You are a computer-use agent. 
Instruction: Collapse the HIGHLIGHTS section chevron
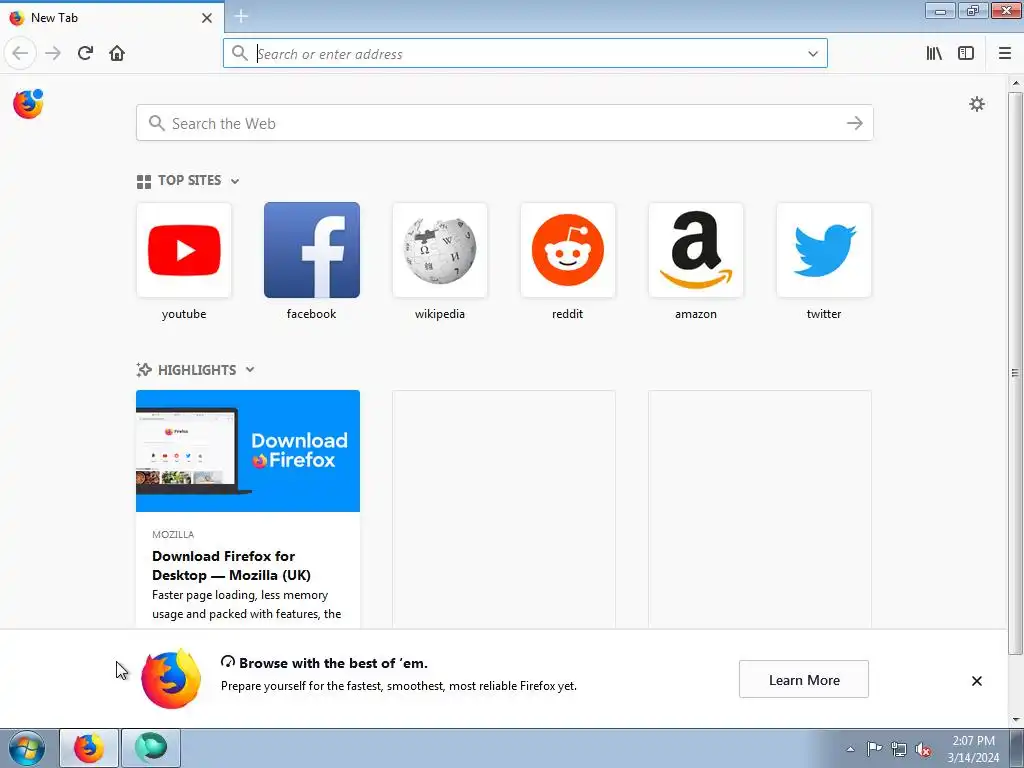click(x=250, y=370)
